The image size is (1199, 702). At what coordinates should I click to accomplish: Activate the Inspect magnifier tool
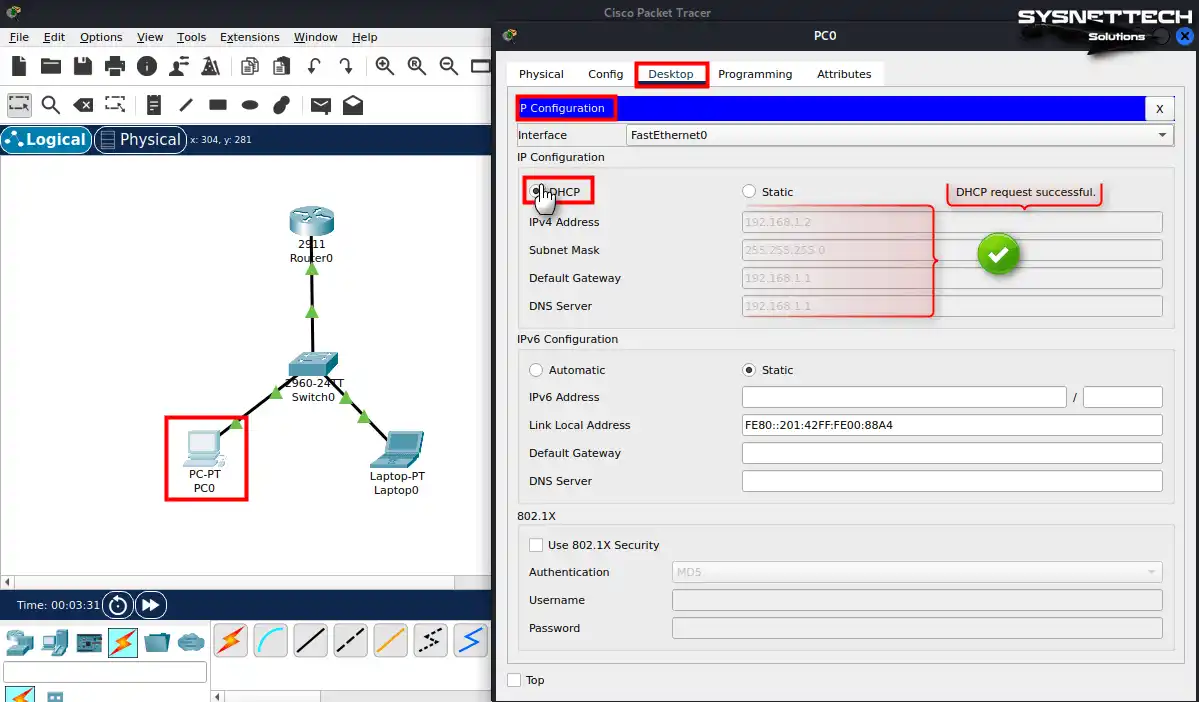coord(50,105)
